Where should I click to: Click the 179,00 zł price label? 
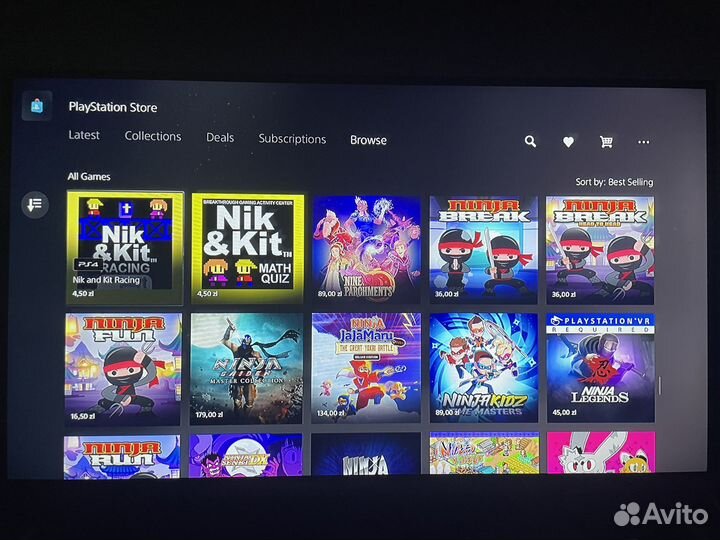(209, 415)
